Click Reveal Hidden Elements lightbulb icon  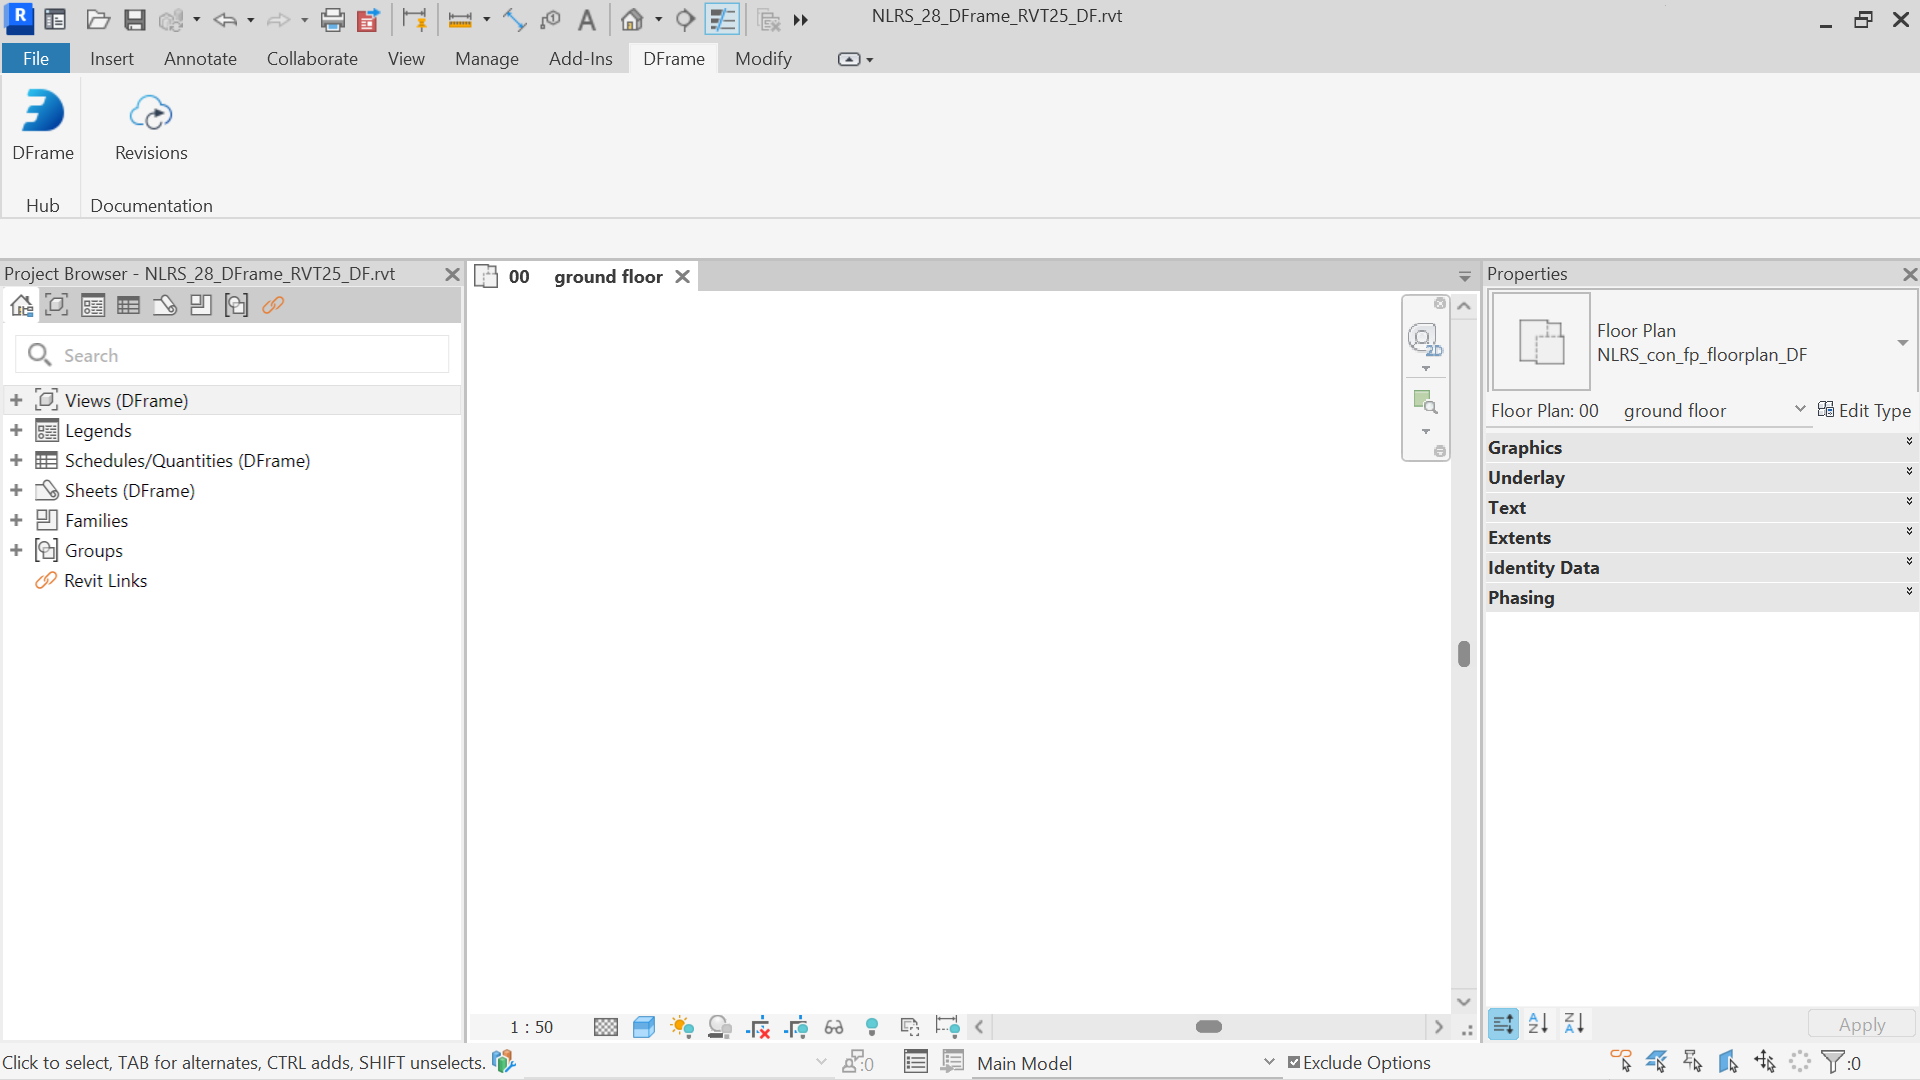click(x=872, y=1027)
